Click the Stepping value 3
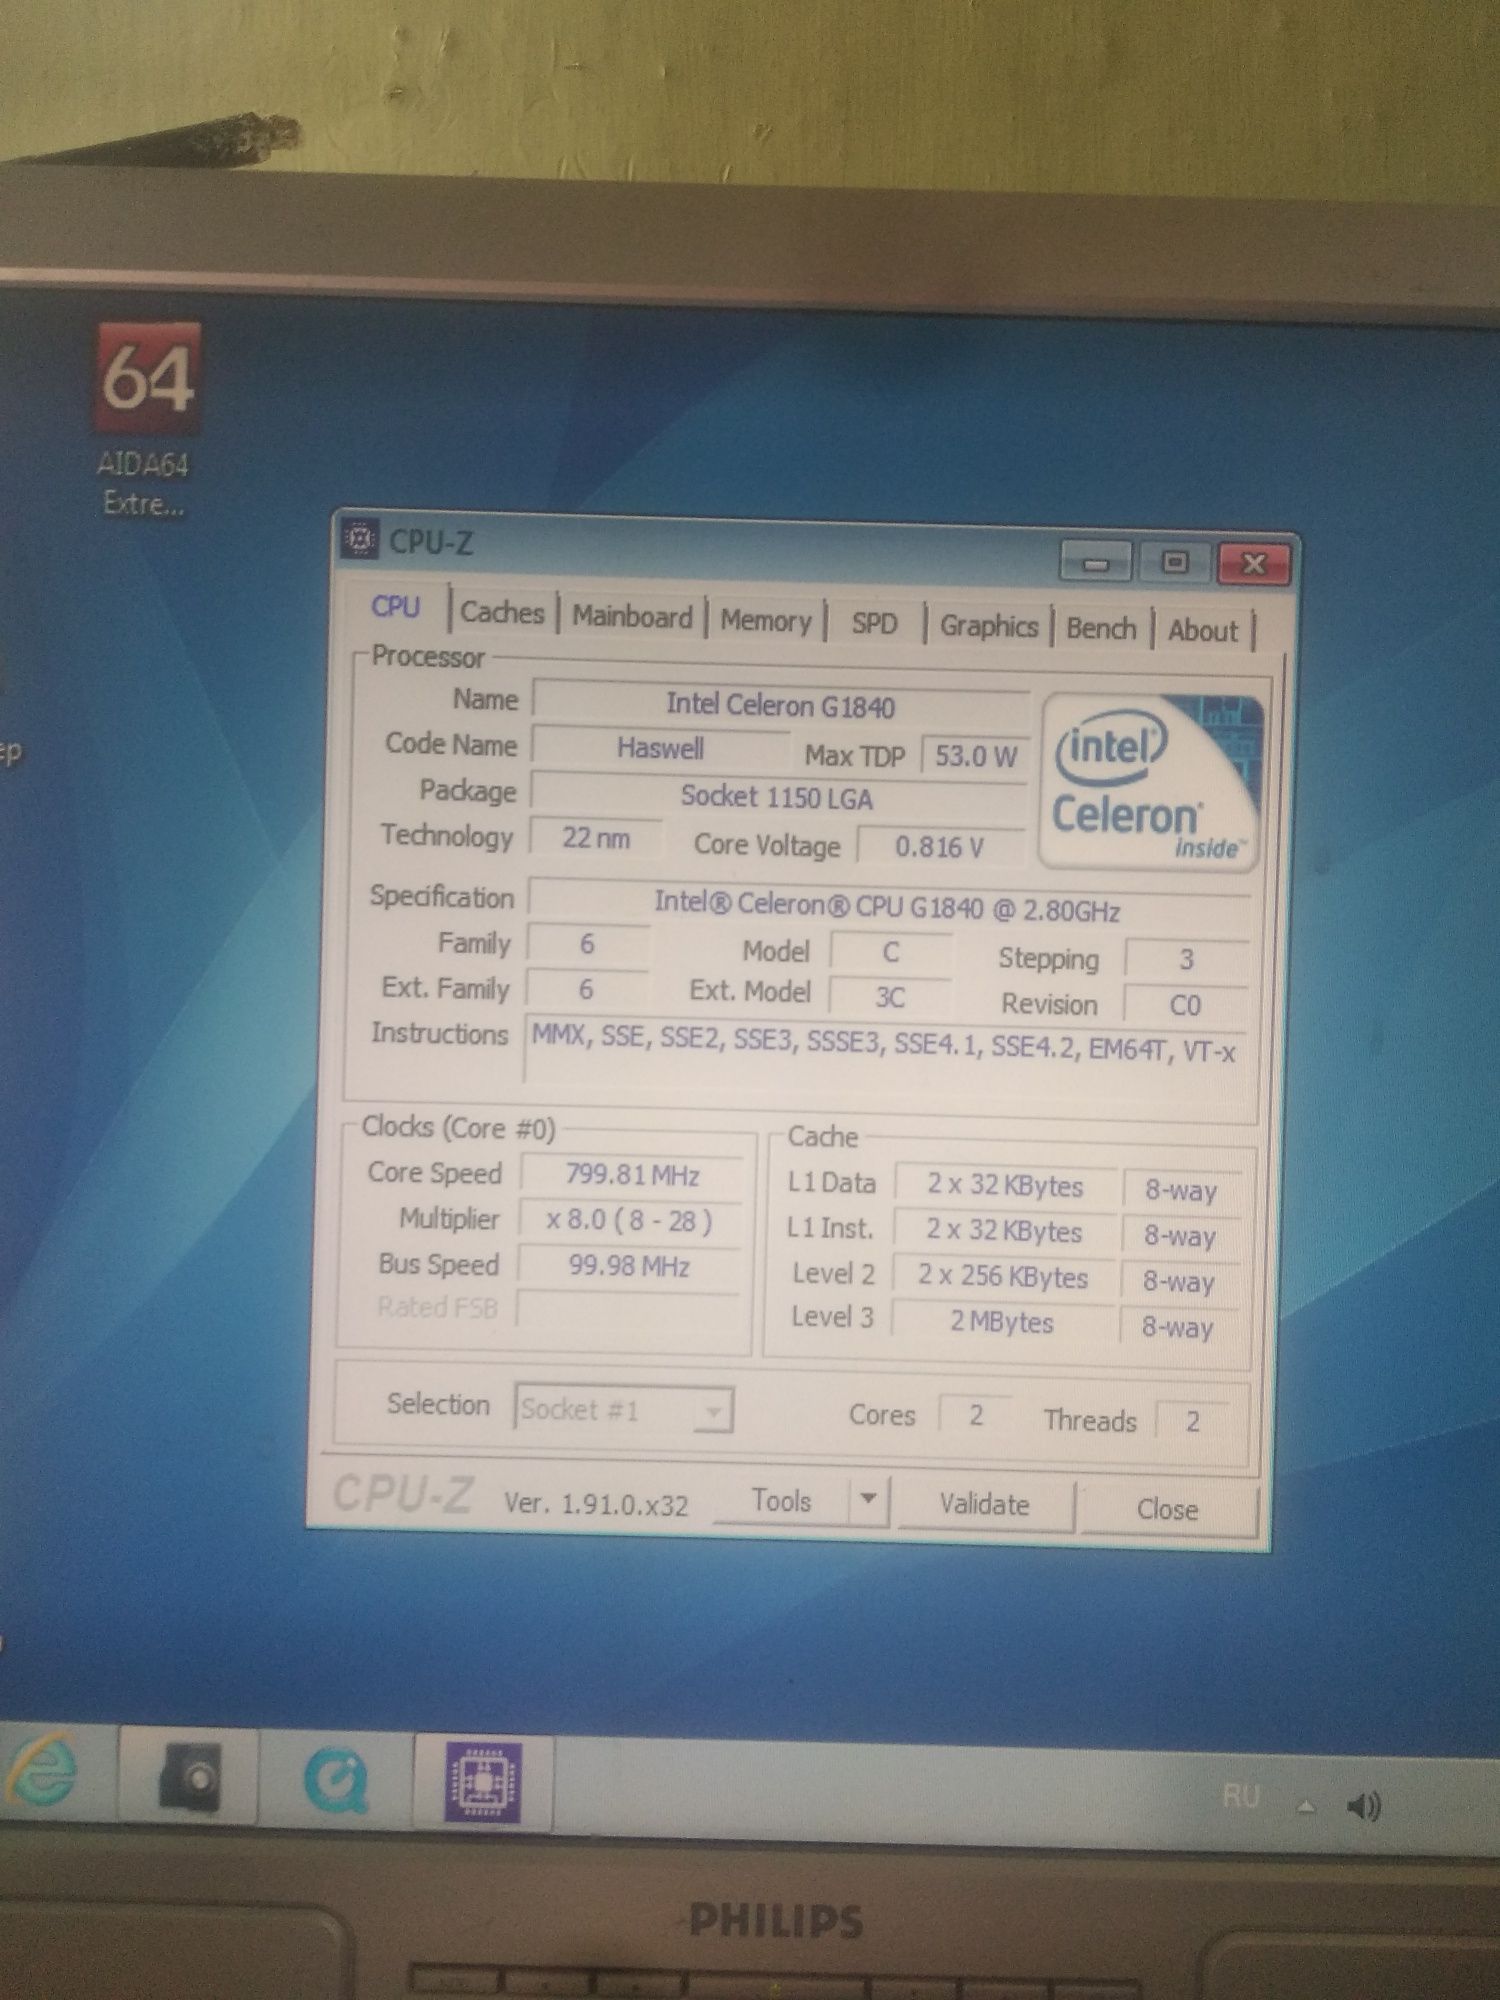 coord(1186,959)
